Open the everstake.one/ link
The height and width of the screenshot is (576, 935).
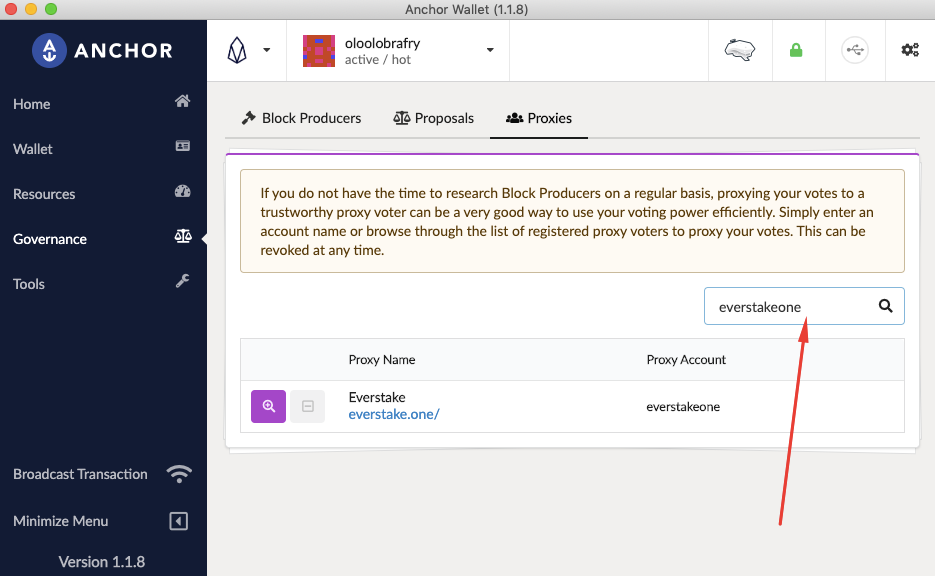(394, 414)
